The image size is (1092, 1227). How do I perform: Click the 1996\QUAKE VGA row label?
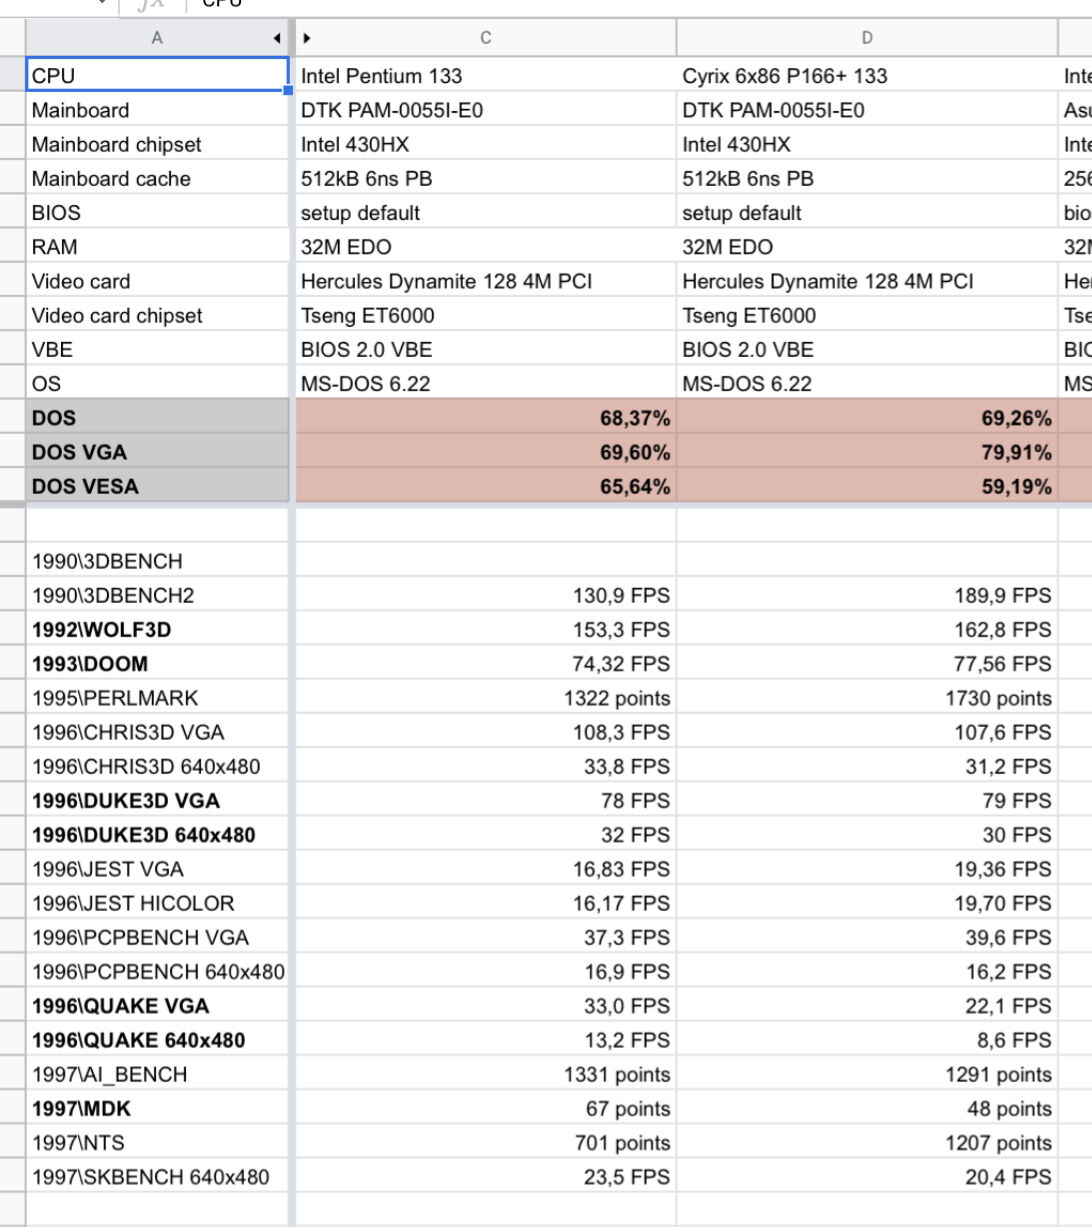pyautogui.click(x=157, y=1005)
